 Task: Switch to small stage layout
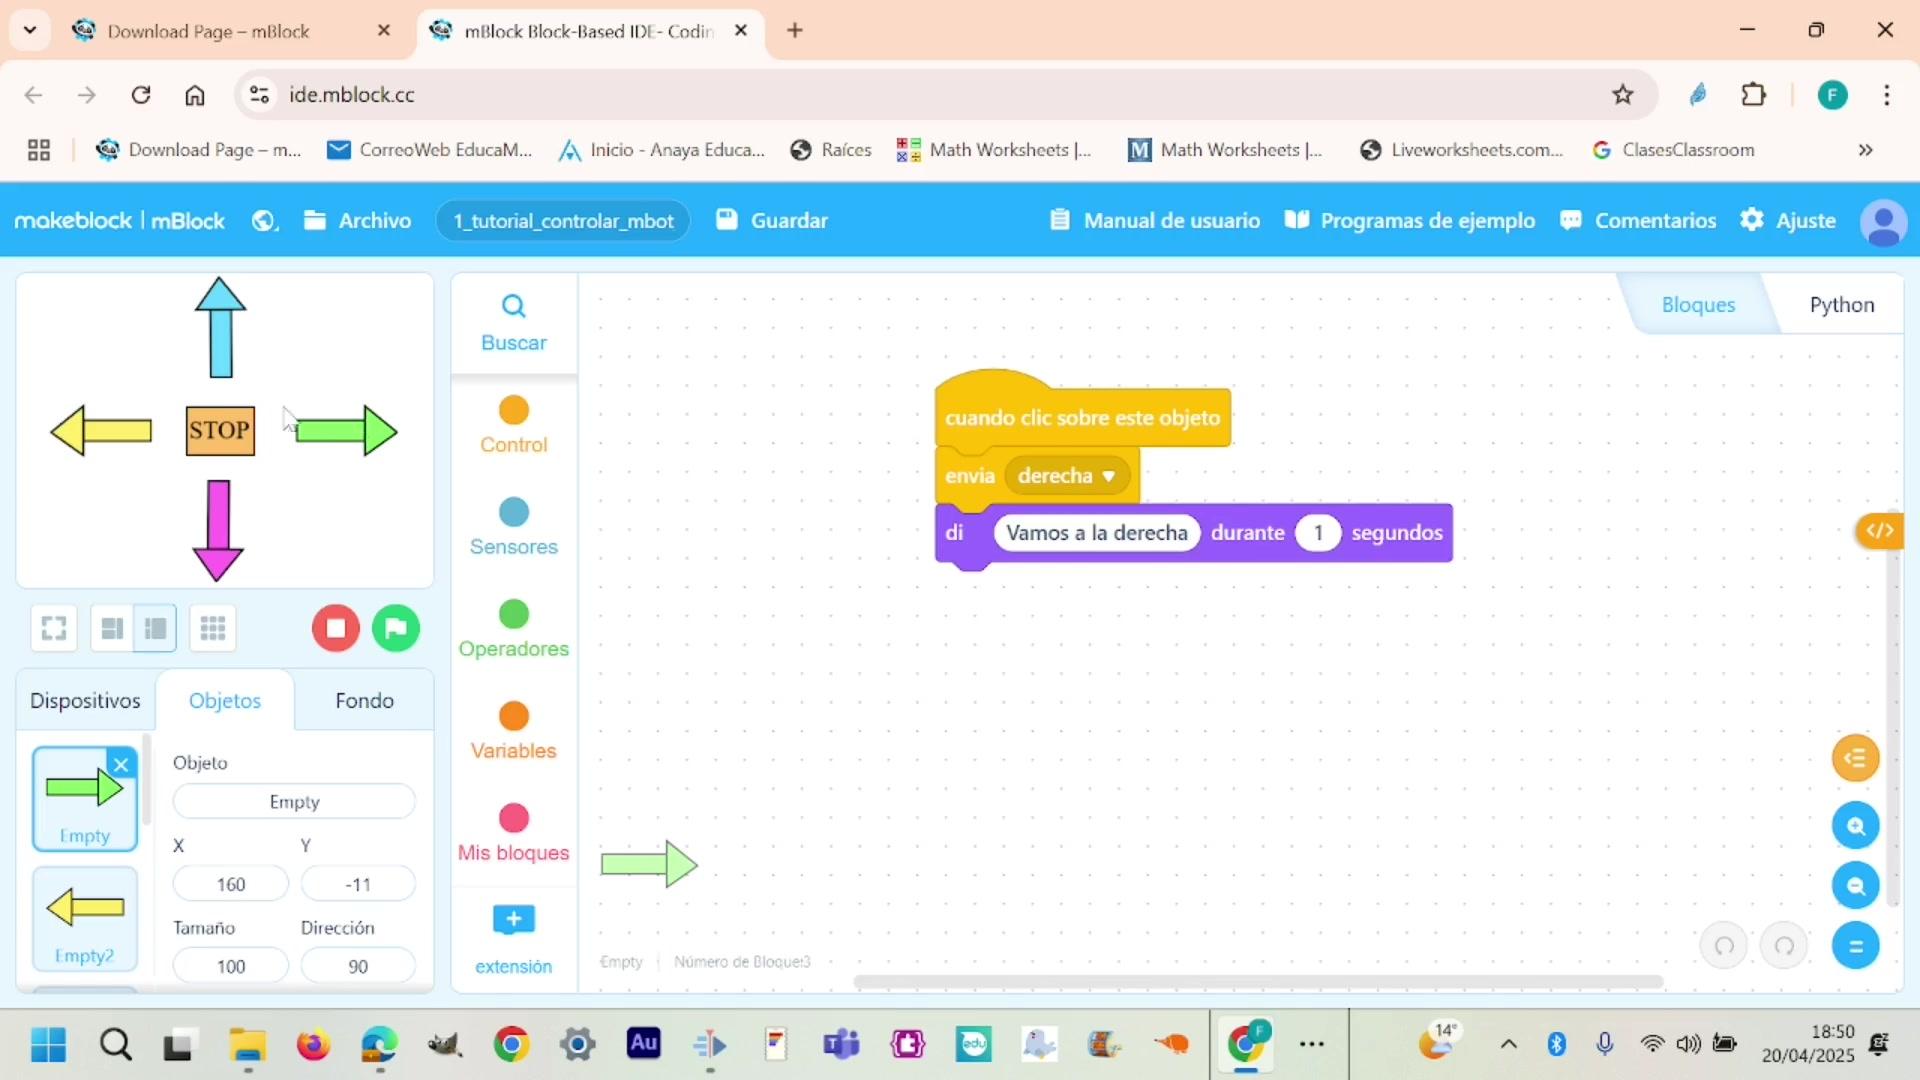(x=155, y=628)
